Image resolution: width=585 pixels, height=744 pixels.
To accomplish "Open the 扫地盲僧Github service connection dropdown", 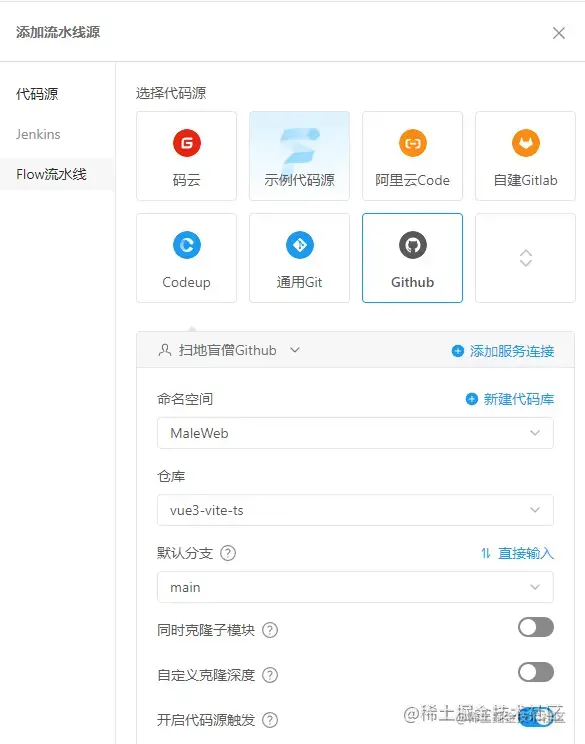I will [x=228, y=350].
